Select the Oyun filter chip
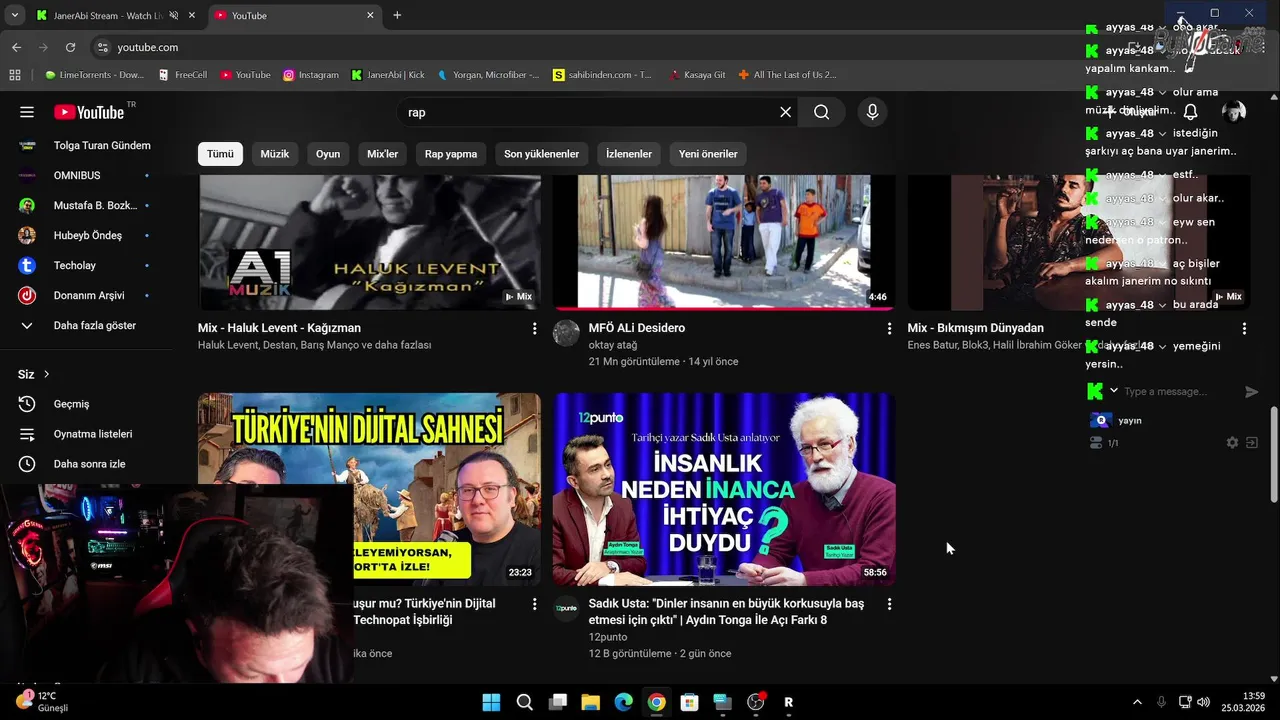1280x720 pixels. pyautogui.click(x=328, y=154)
